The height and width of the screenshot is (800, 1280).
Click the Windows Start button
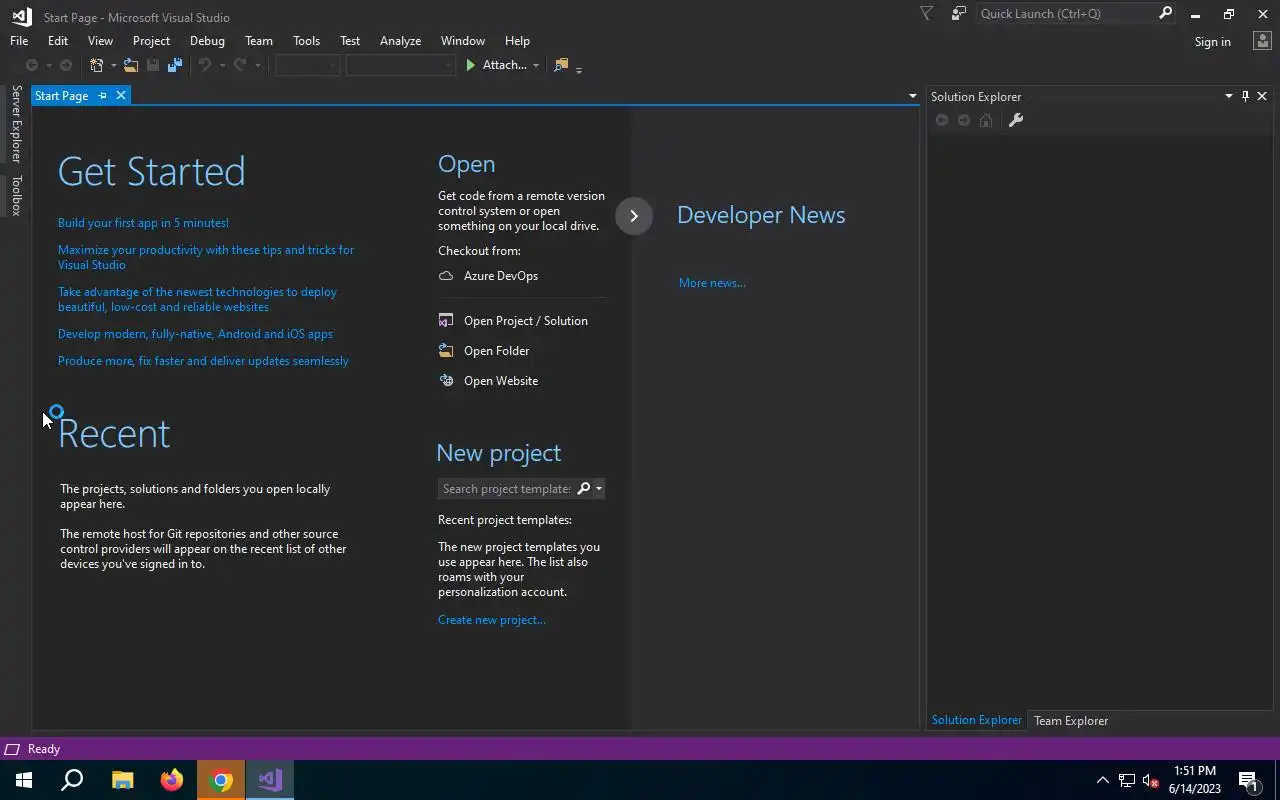tap(24, 780)
